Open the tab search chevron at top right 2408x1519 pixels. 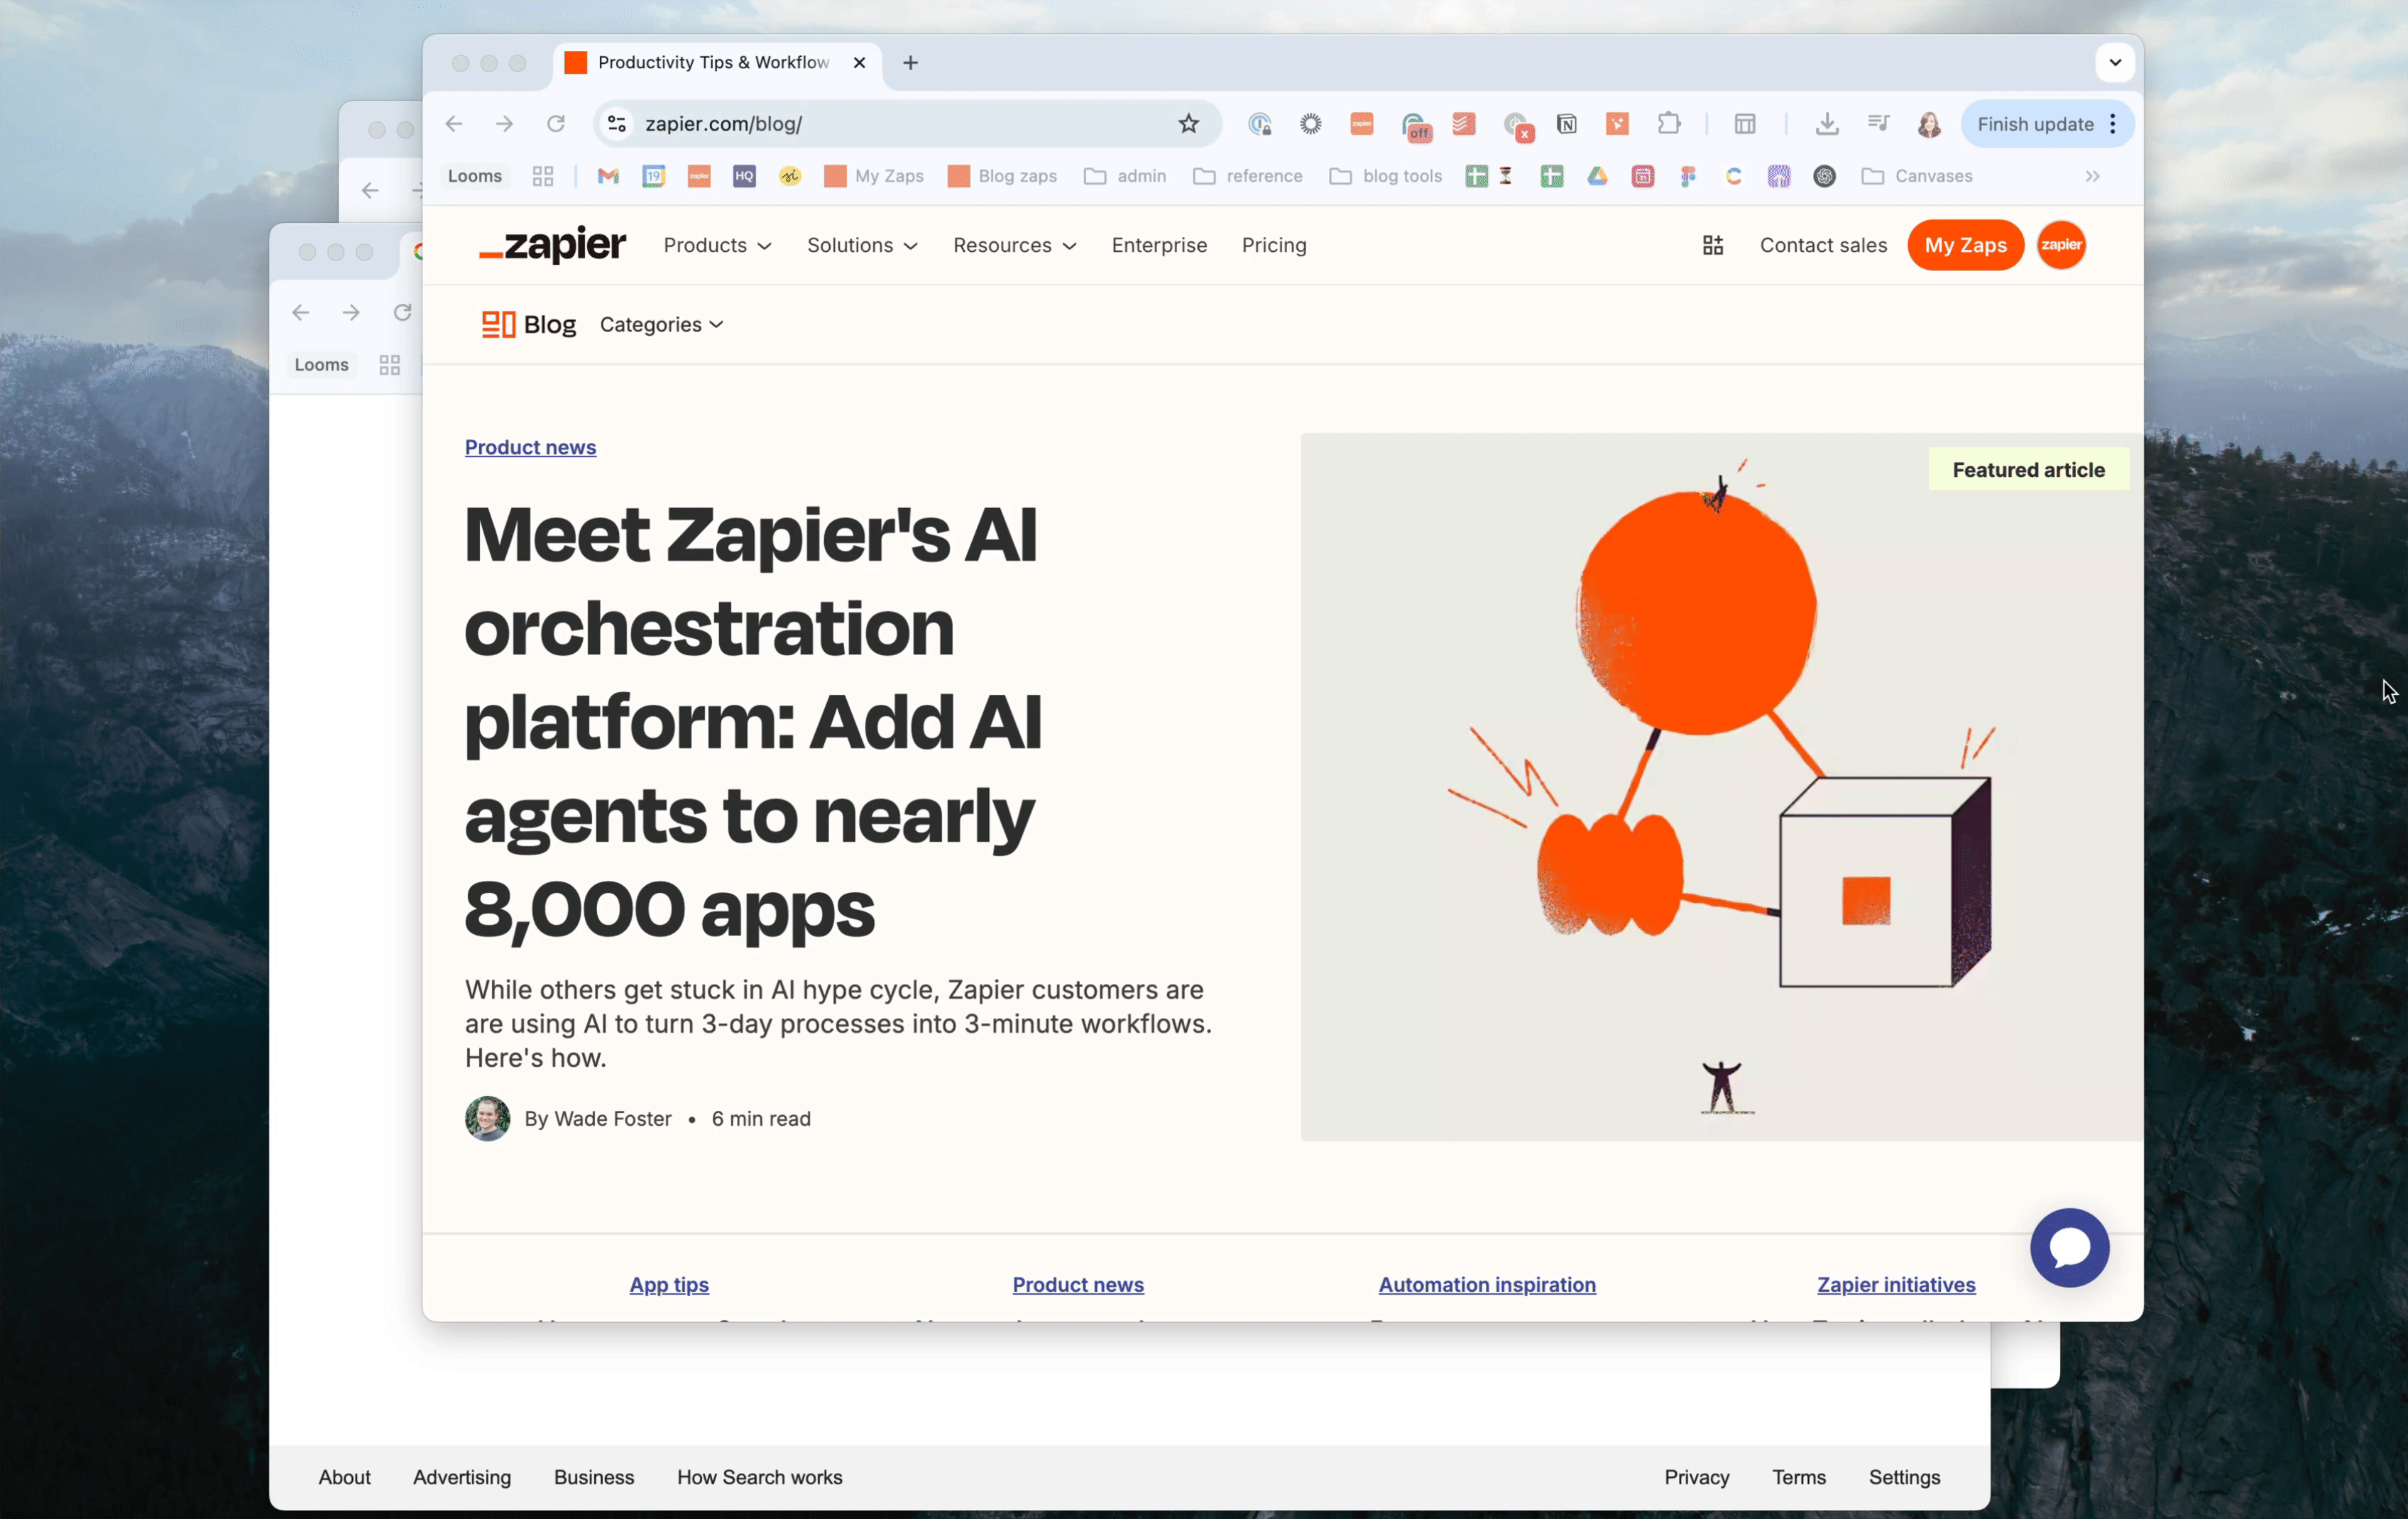[2114, 62]
